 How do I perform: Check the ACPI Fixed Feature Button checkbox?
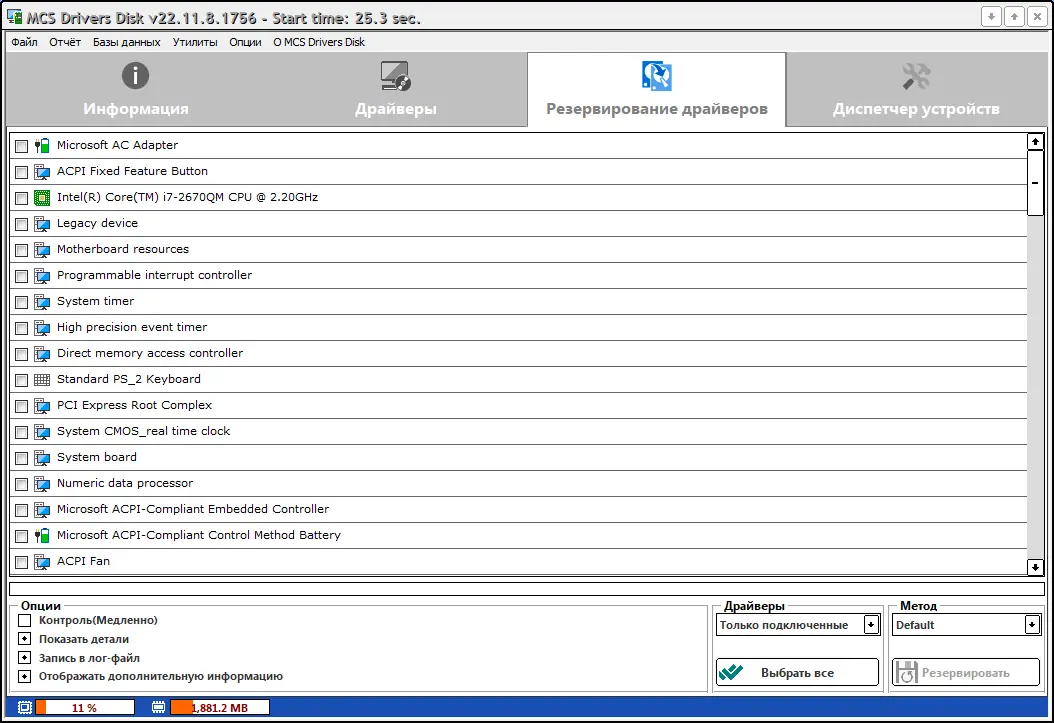click(22, 172)
